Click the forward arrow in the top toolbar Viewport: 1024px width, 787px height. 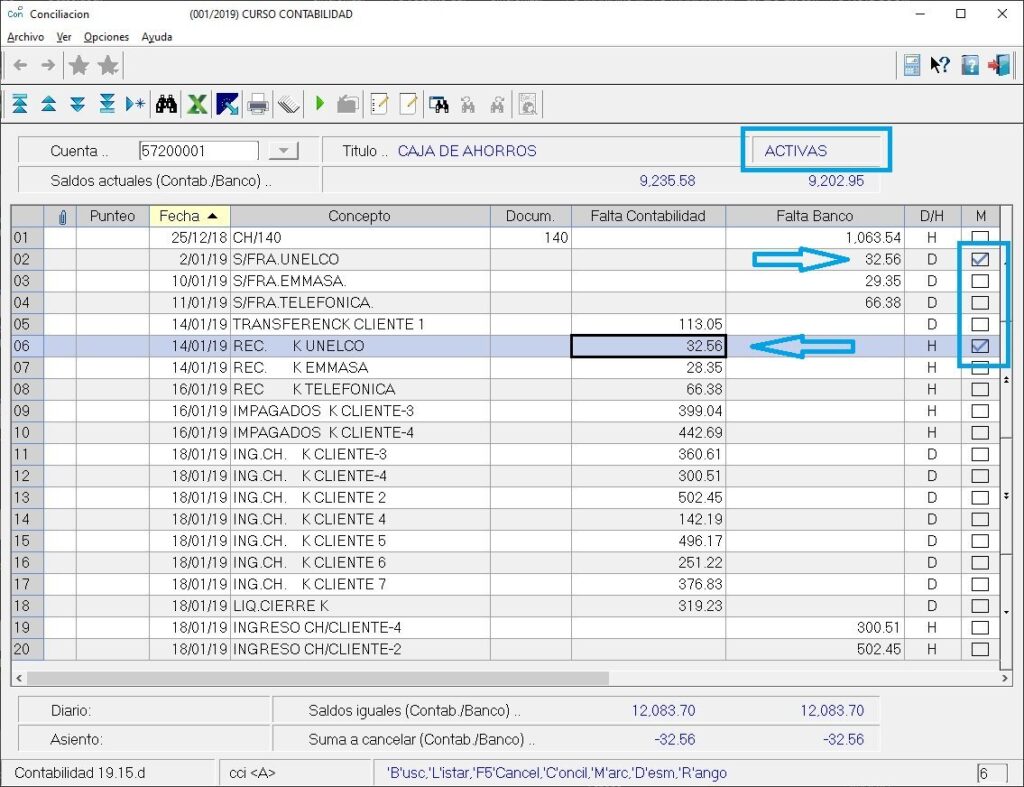coord(48,65)
